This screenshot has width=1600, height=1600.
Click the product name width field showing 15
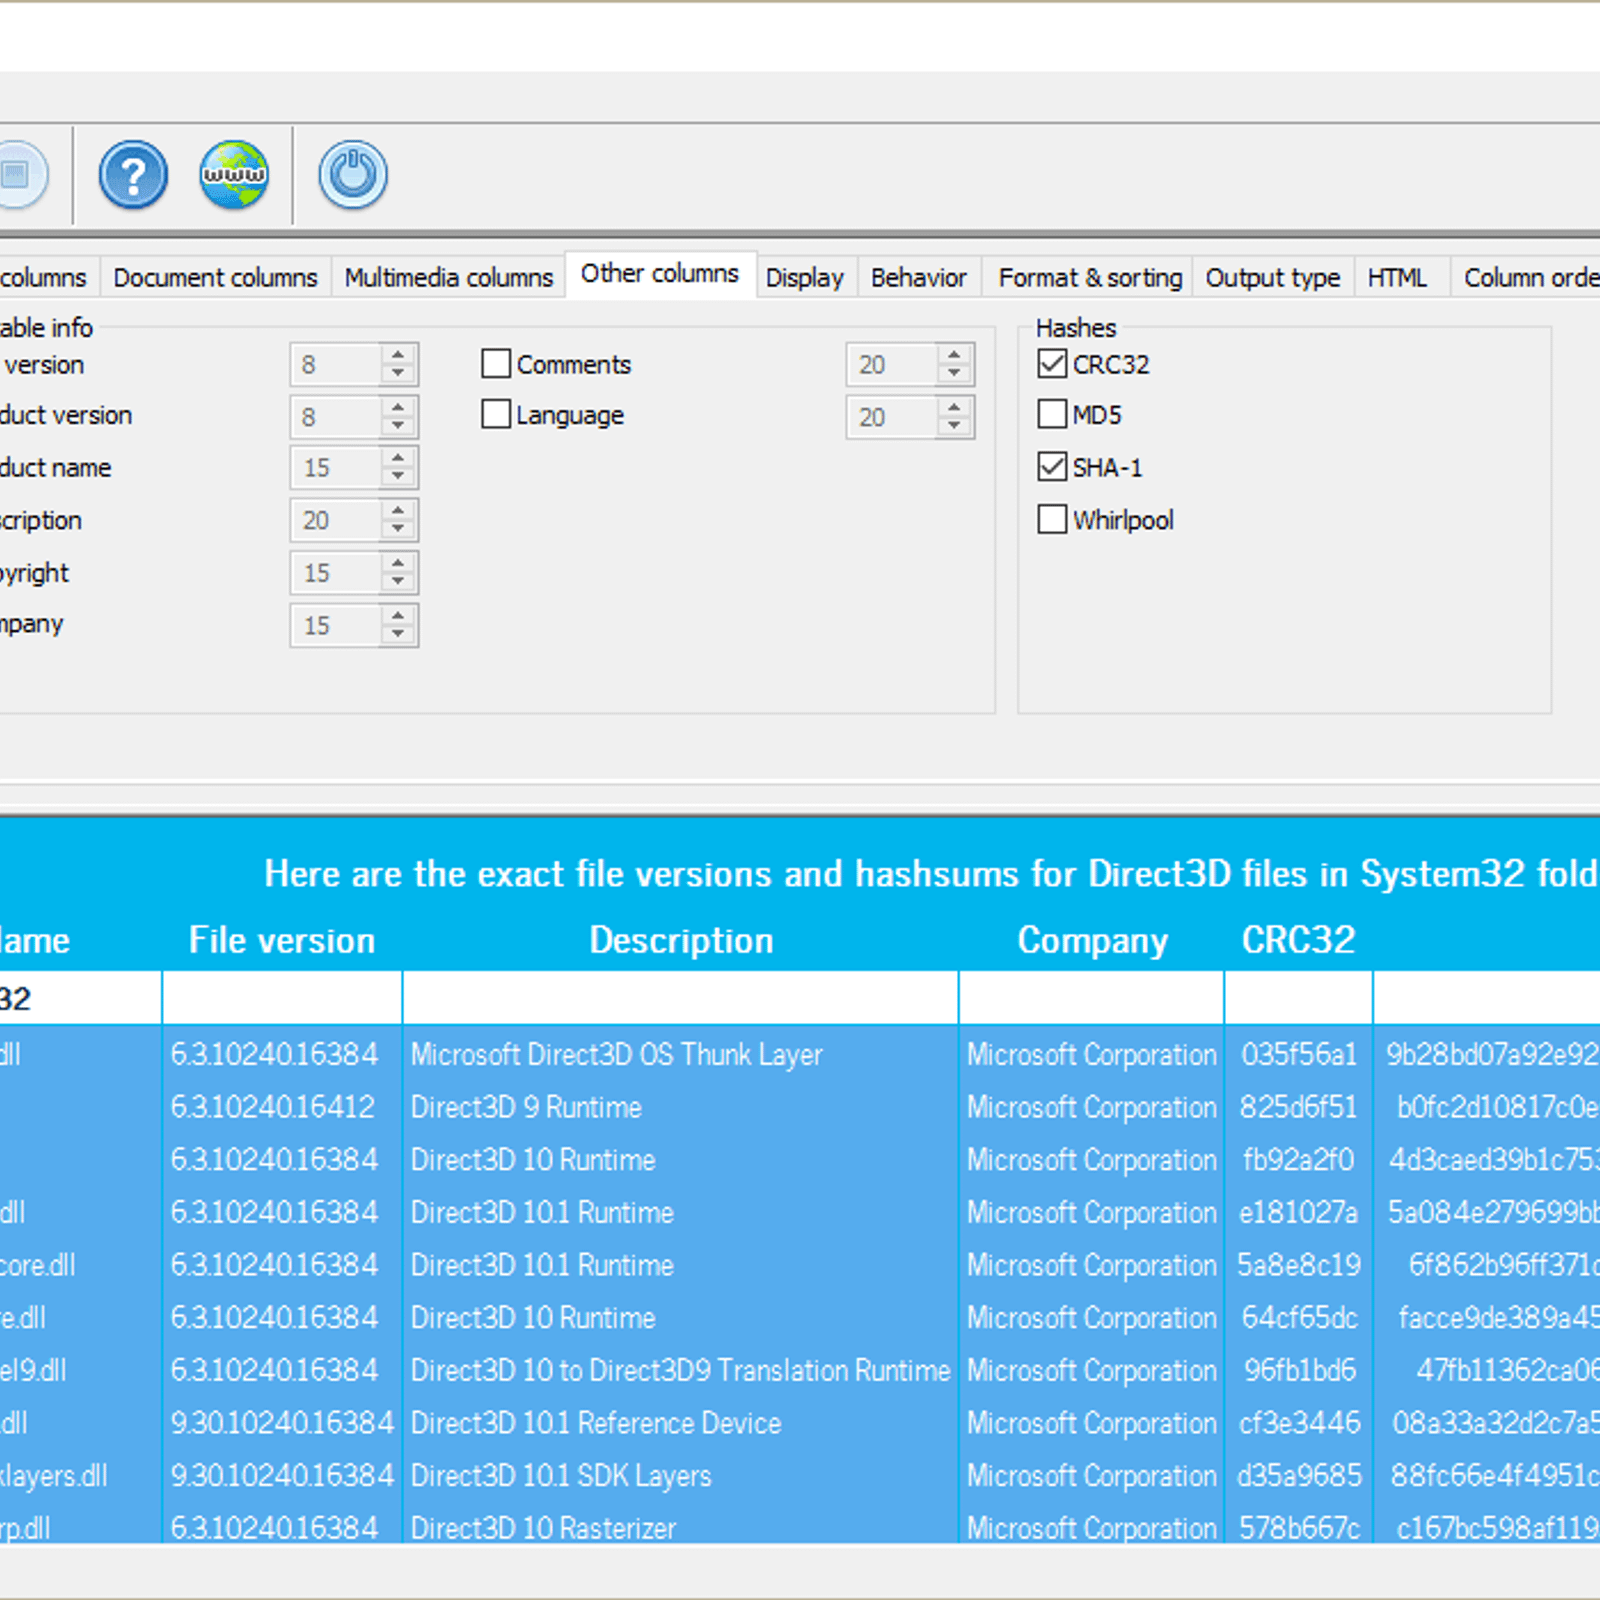[x=336, y=468]
